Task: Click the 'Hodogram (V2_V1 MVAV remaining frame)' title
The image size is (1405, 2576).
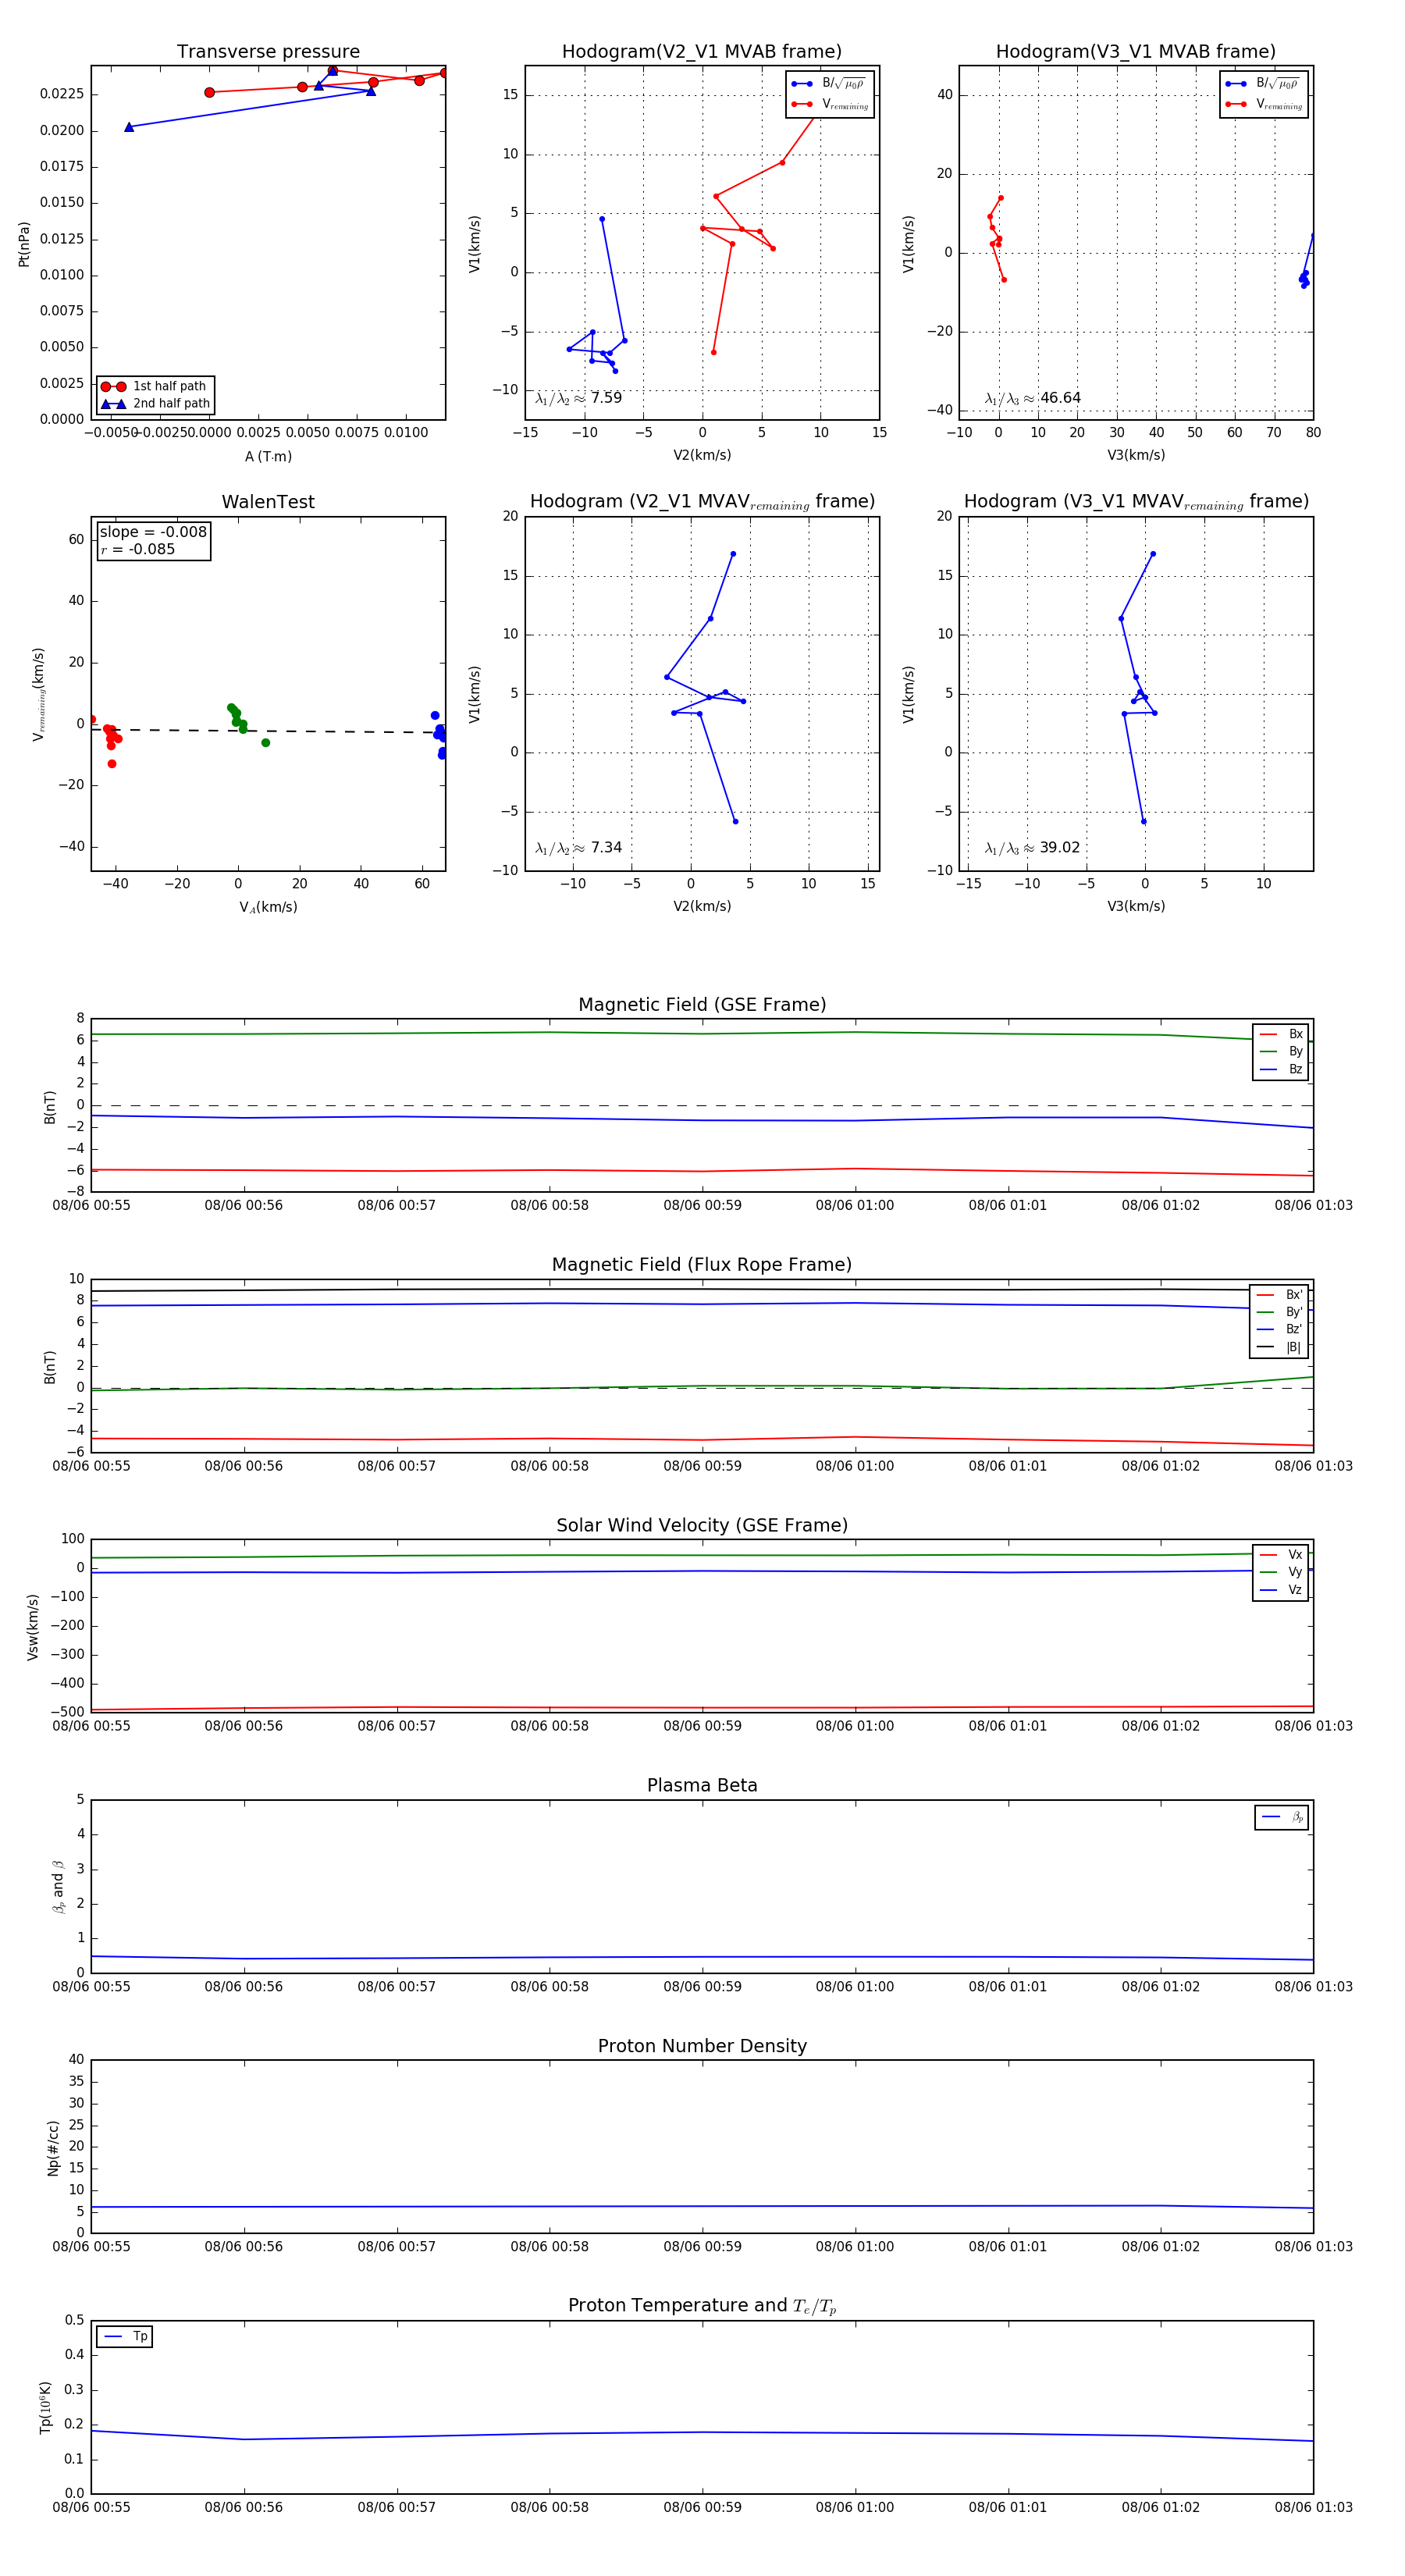Action: [x=702, y=502]
